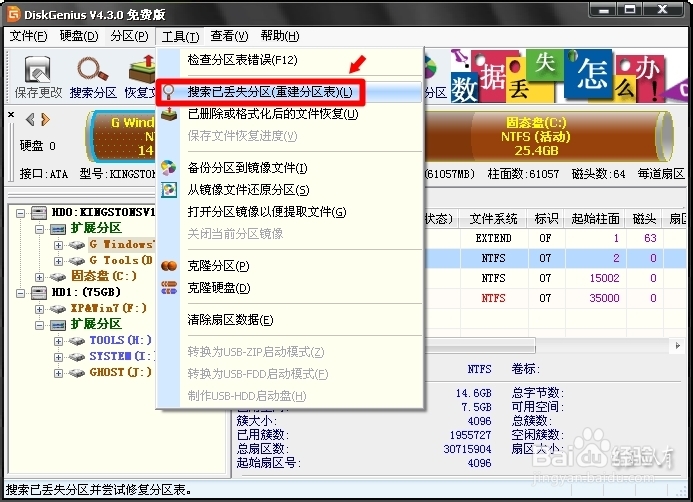Open the 硬盘(D) menu

(79, 36)
